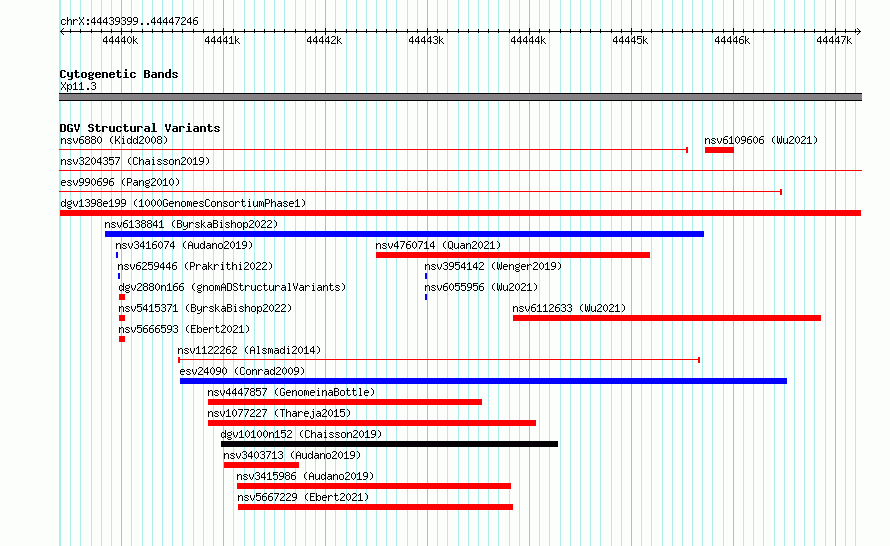Click the 44446k ruler label

(x=732, y=40)
